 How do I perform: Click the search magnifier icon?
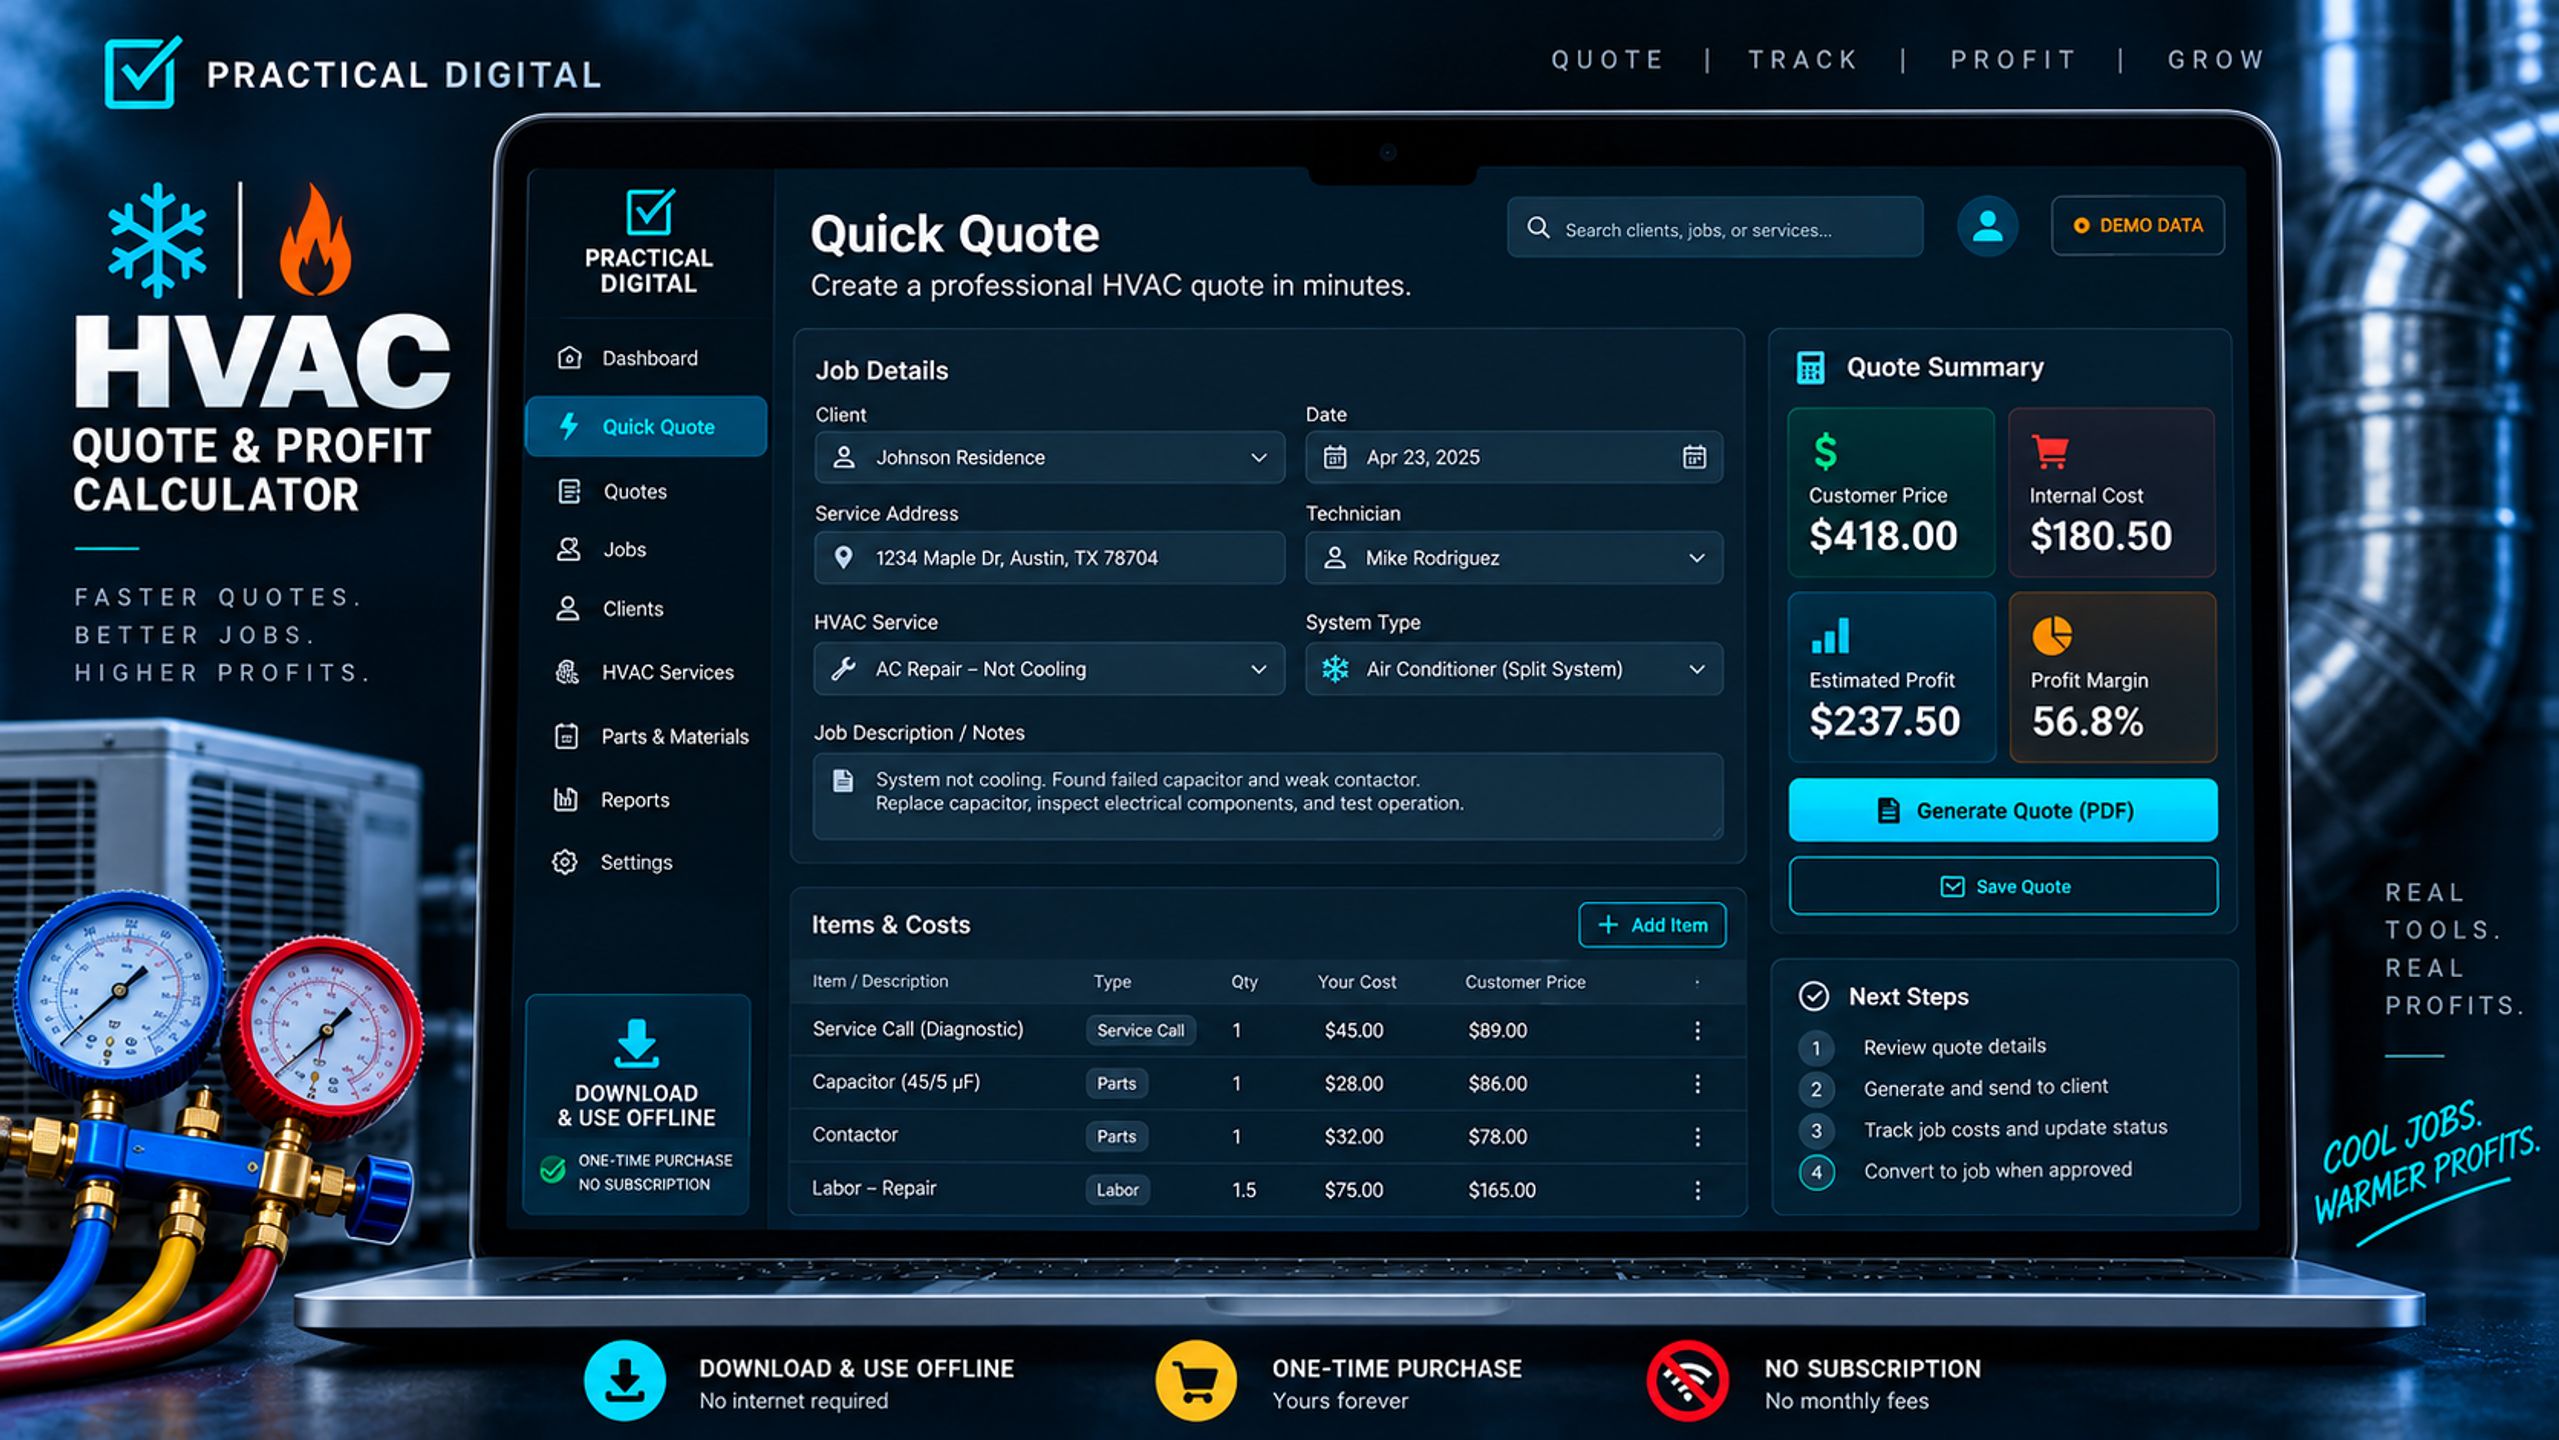(x=1538, y=228)
